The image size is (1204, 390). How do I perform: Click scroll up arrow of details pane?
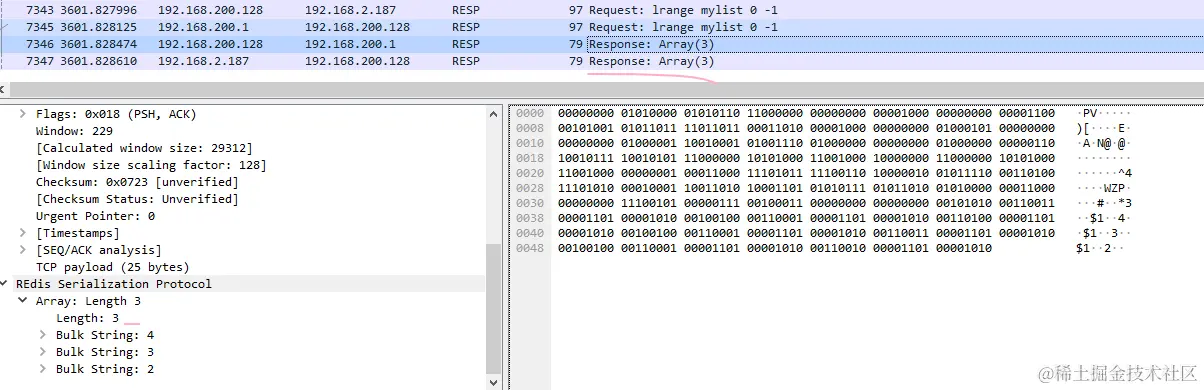(493, 112)
